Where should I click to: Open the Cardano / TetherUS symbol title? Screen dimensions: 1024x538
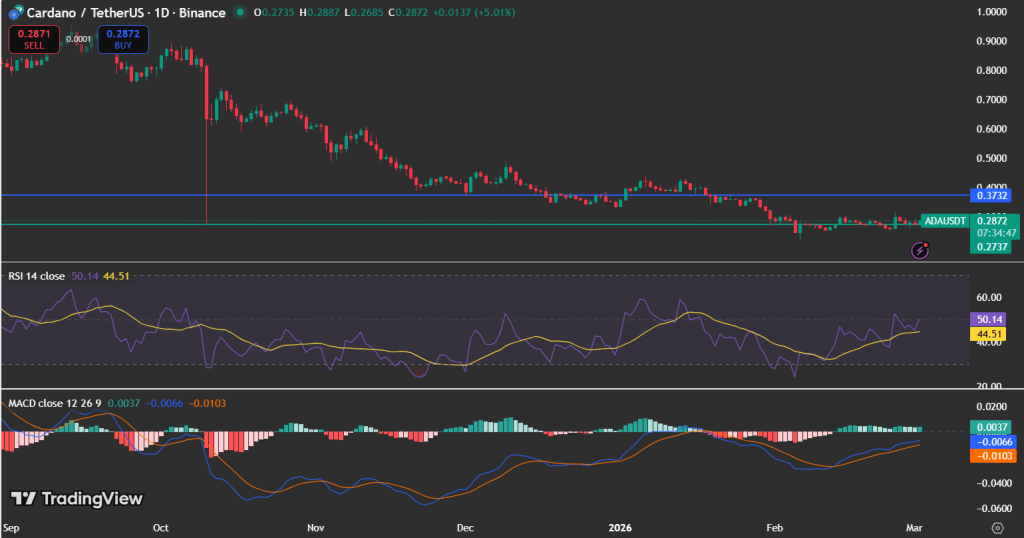coord(126,12)
